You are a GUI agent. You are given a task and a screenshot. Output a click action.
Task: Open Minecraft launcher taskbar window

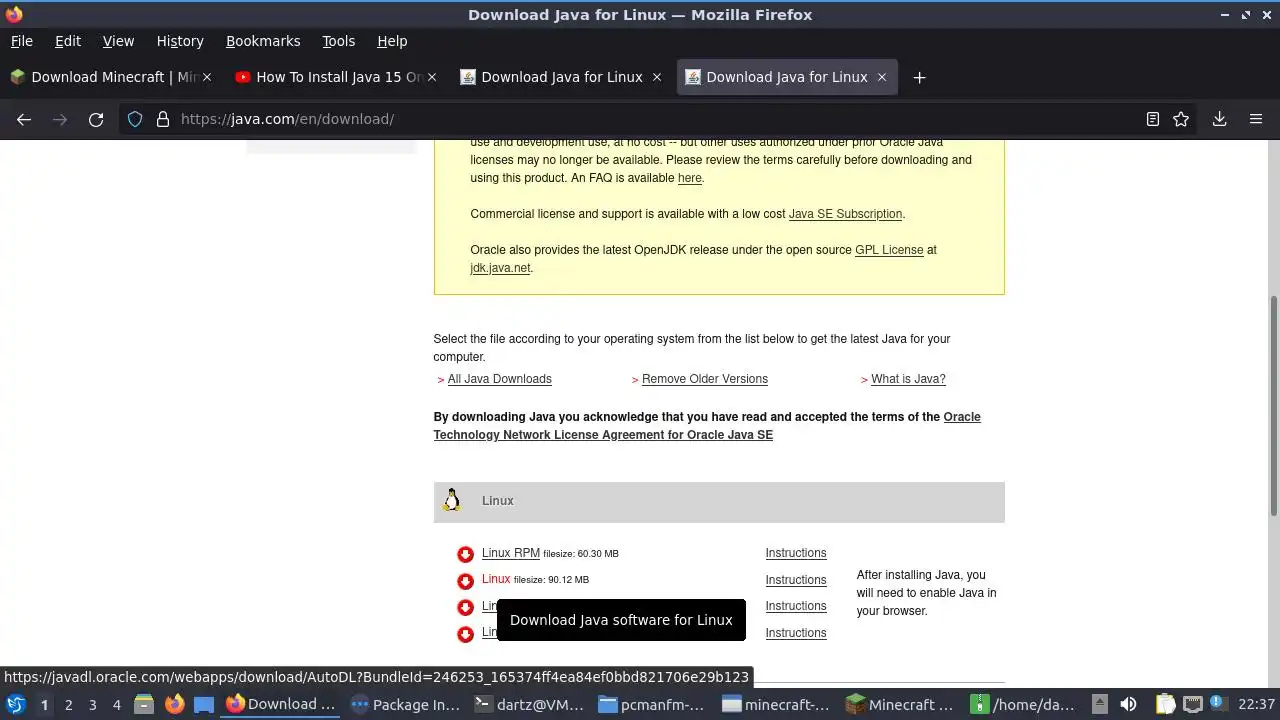[x=901, y=704]
